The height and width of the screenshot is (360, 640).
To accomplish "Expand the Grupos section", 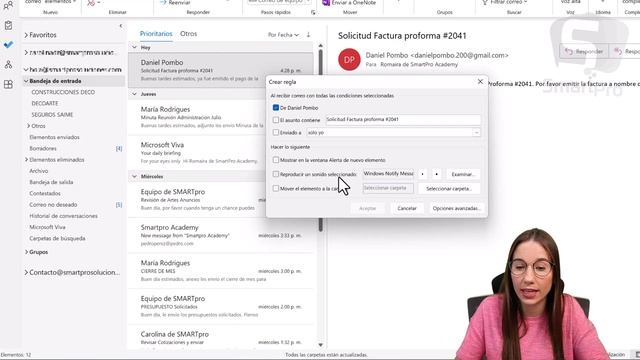I will click(x=26, y=252).
